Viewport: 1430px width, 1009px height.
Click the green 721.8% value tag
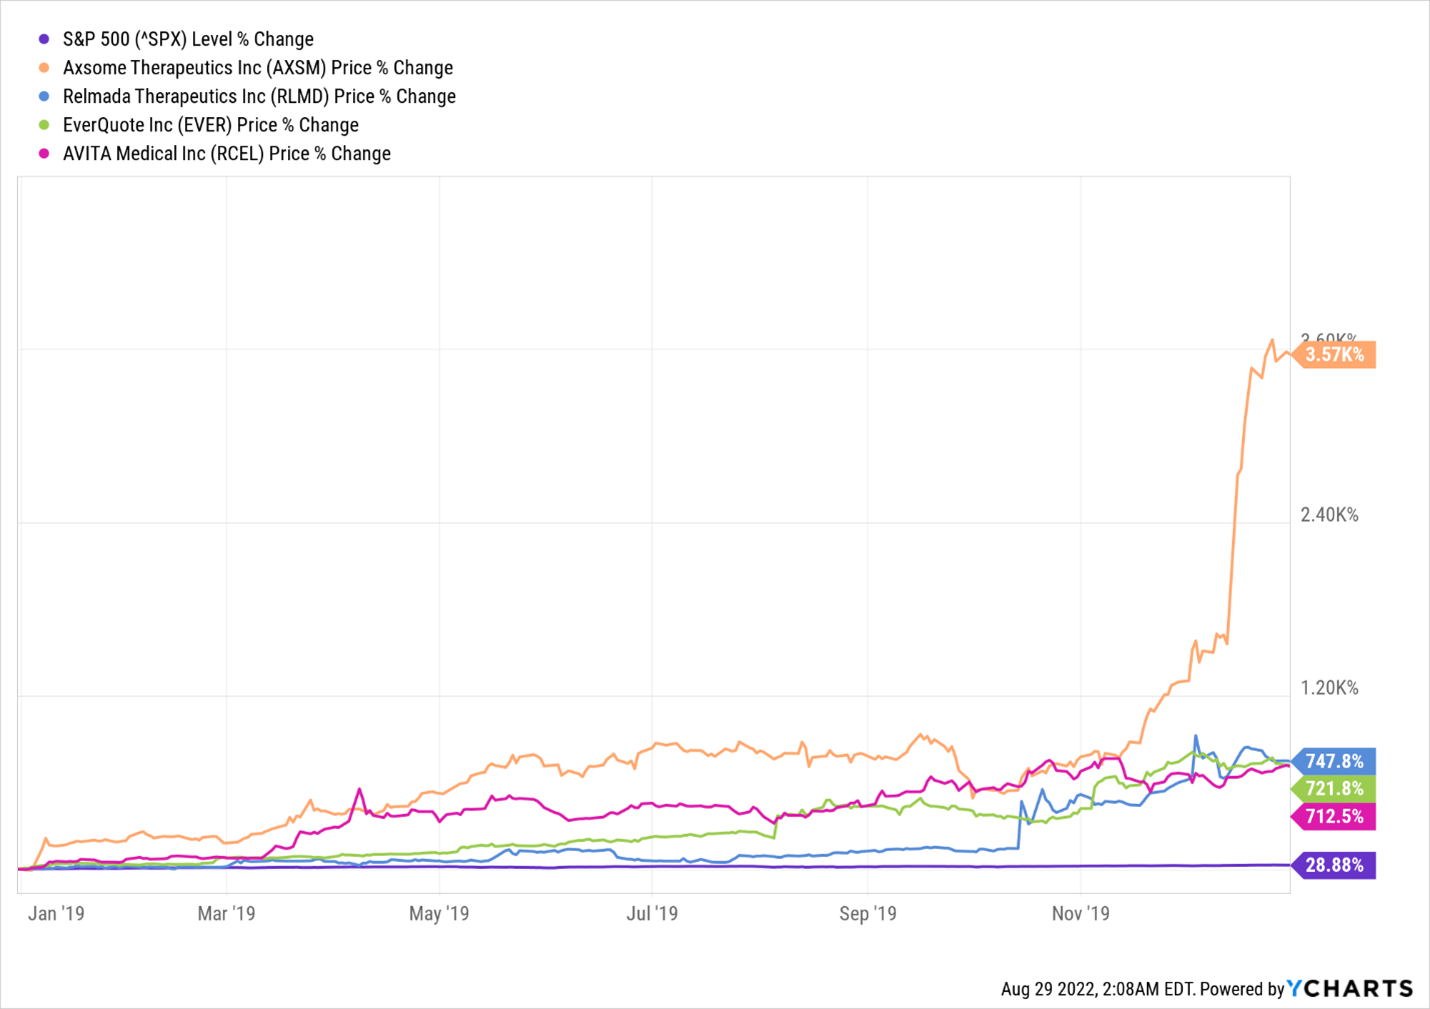(1335, 789)
